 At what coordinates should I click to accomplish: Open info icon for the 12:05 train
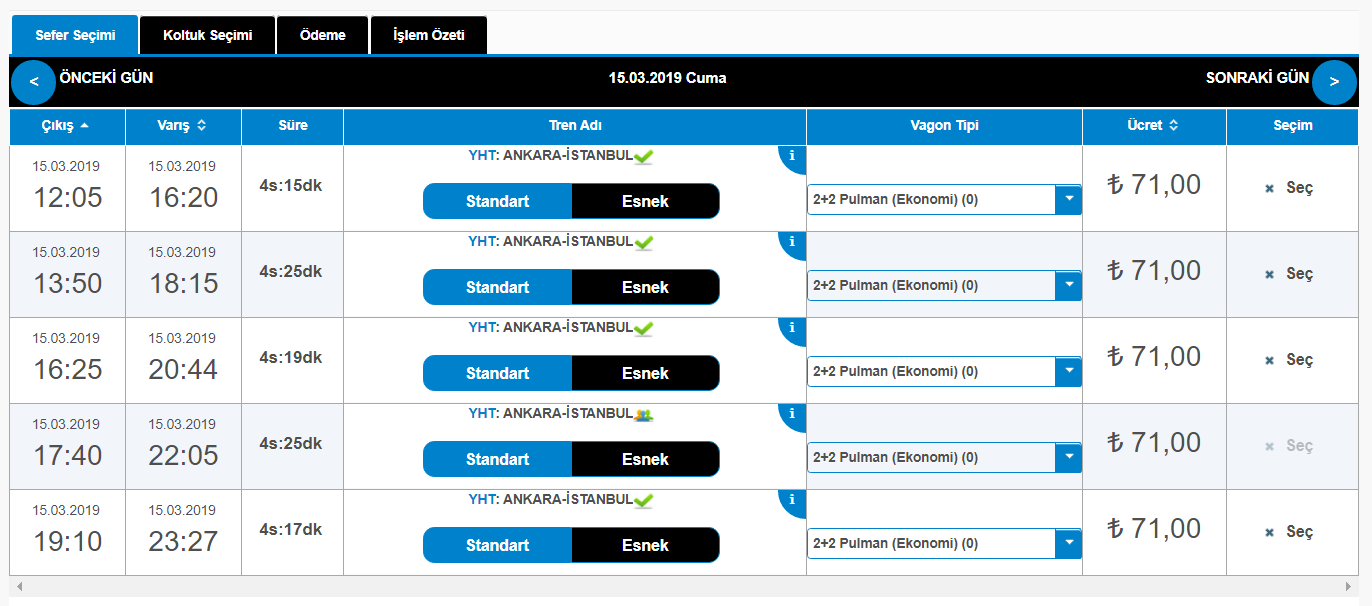pyautogui.click(x=792, y=156)
